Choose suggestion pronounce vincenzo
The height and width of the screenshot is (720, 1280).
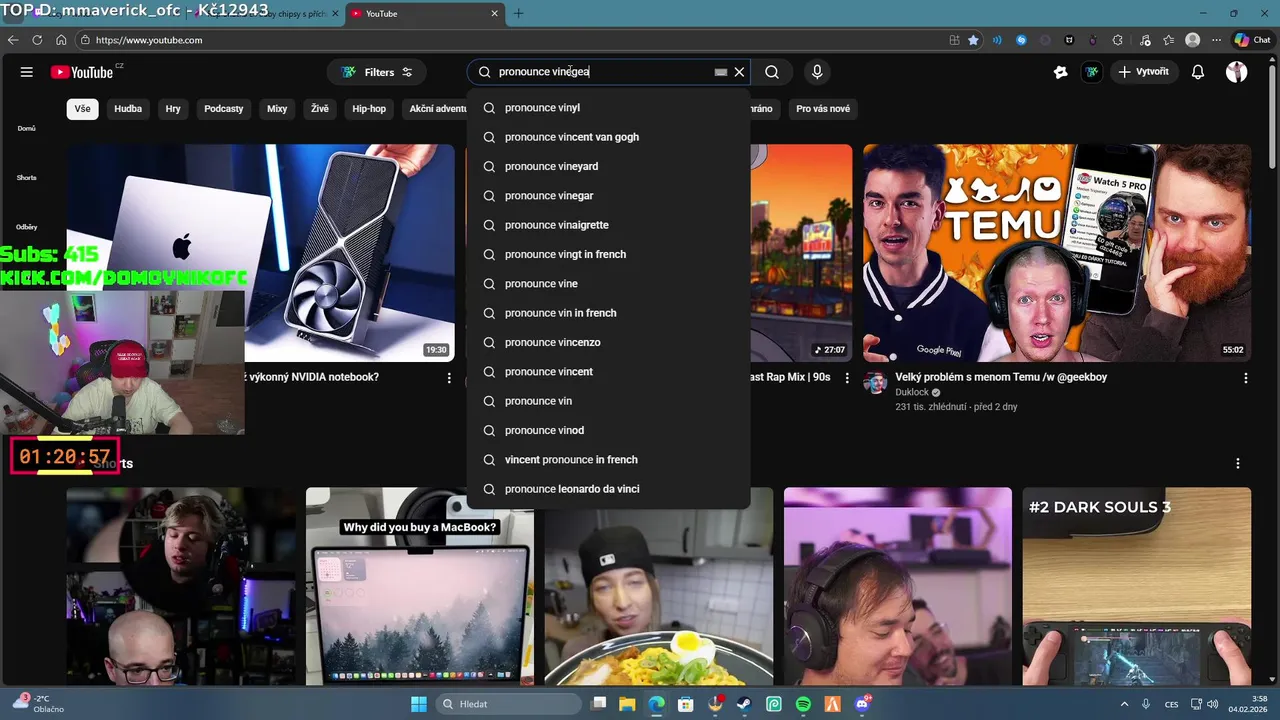point(608,342)
